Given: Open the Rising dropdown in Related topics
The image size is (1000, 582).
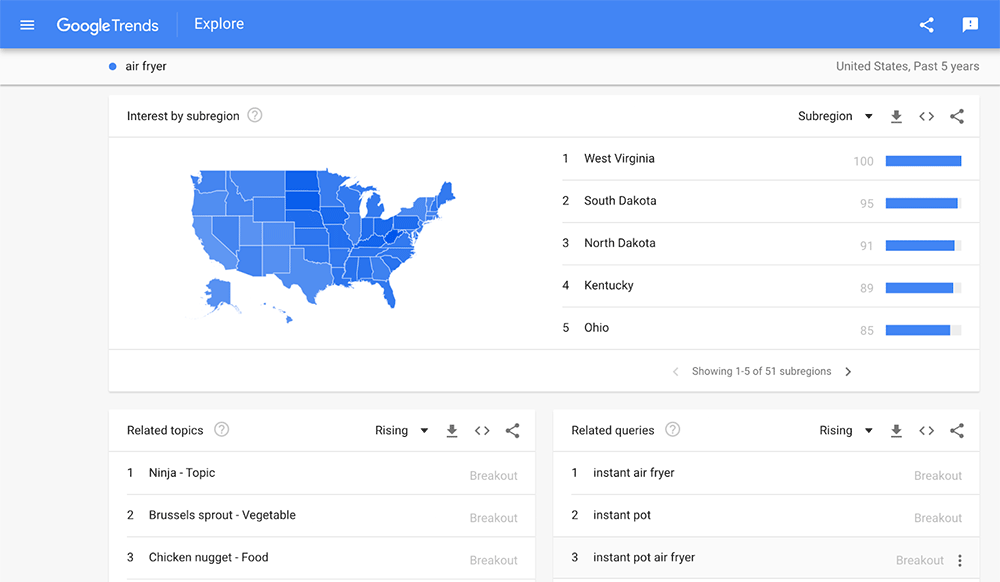Looking at the screenshot, I should (402, 431).
